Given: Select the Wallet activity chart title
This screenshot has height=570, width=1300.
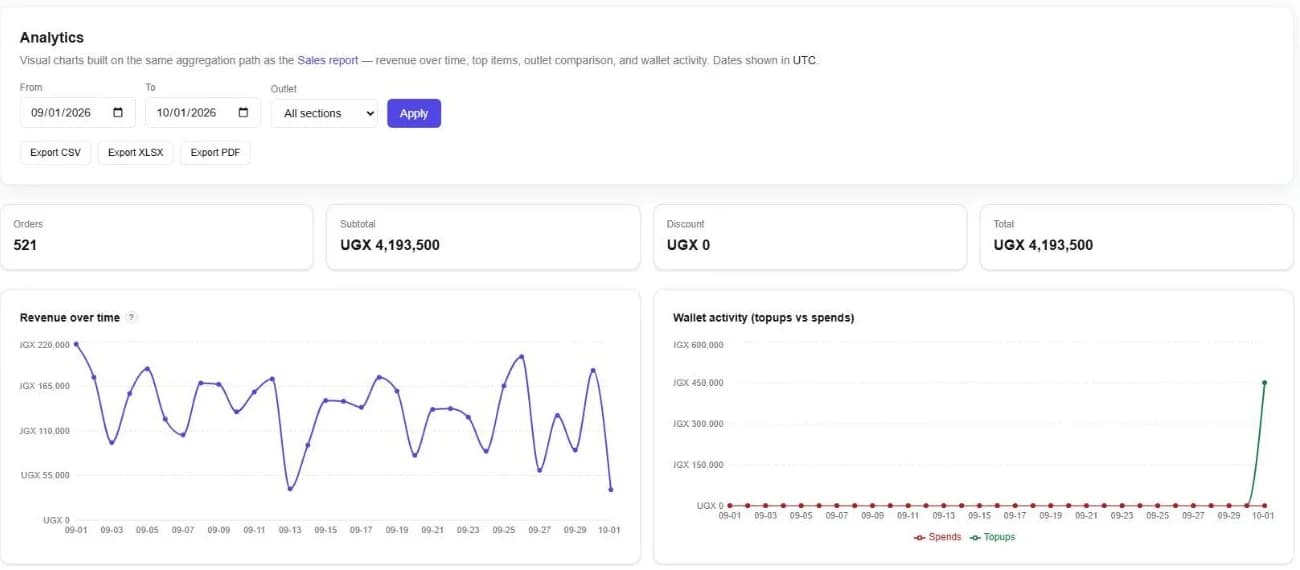Looking at the screenshot, I should pyautogui.click(x=764, y=318).
